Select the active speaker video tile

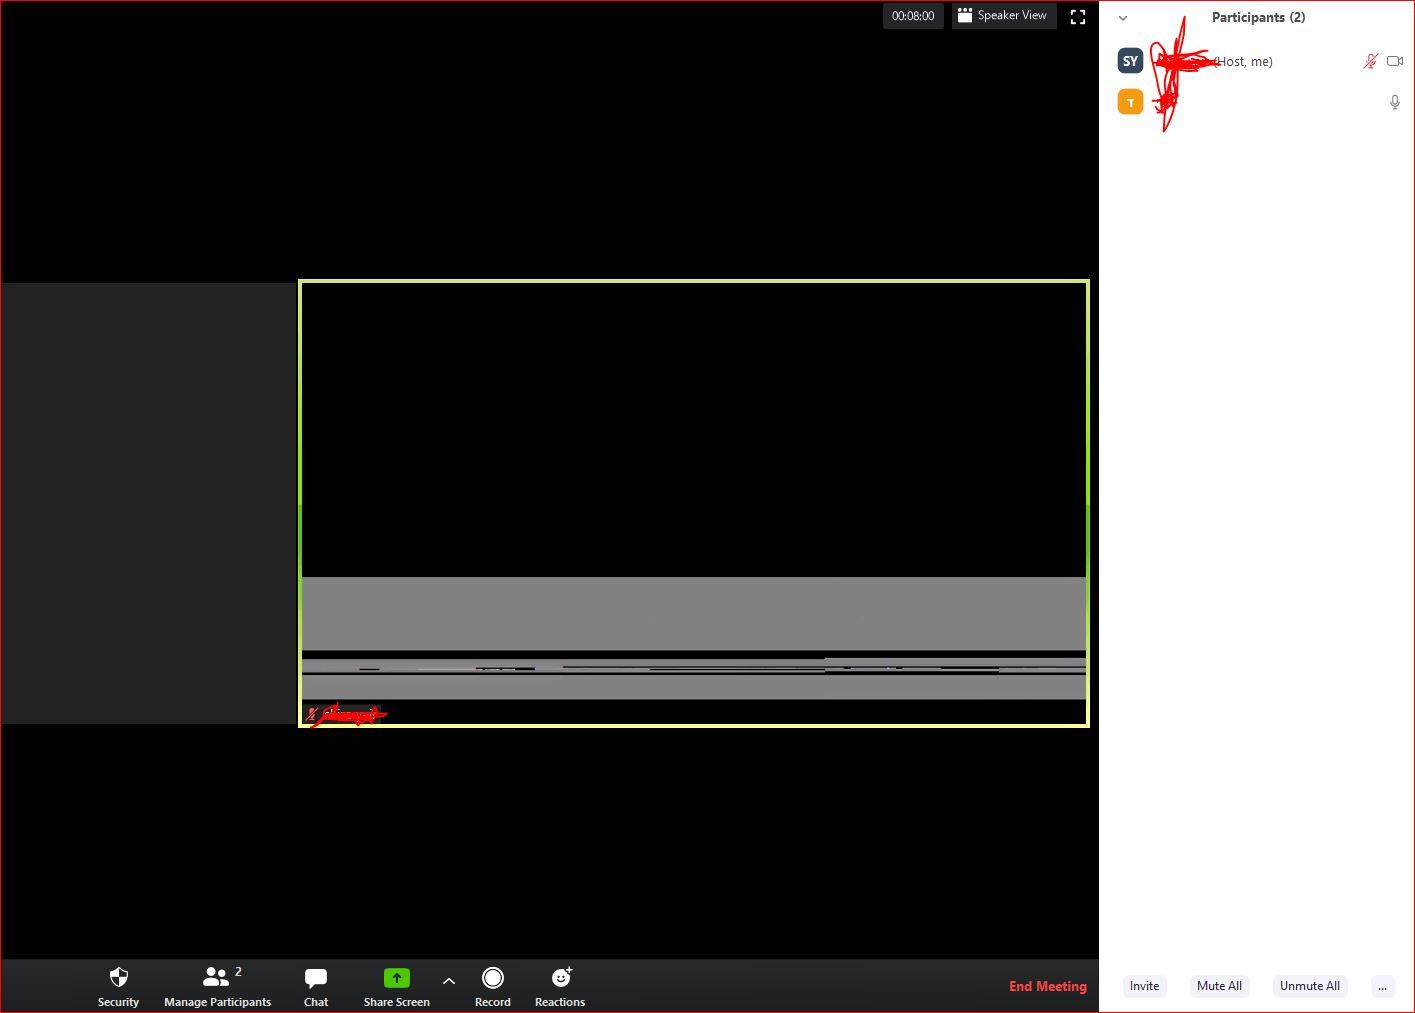click(x=694, y=503)
